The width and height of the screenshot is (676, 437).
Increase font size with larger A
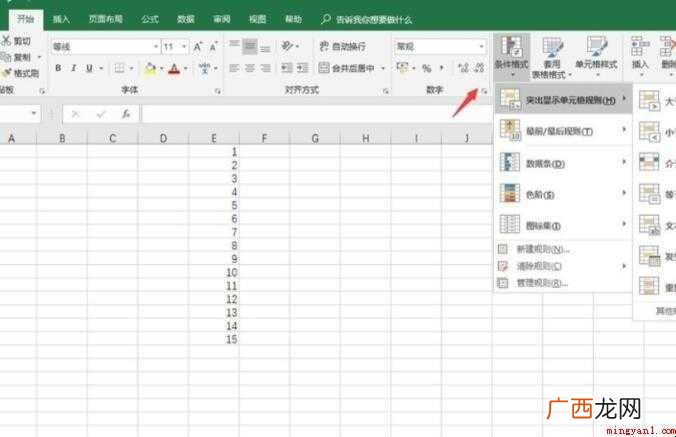pyautogui.click(x=197, y=47)
